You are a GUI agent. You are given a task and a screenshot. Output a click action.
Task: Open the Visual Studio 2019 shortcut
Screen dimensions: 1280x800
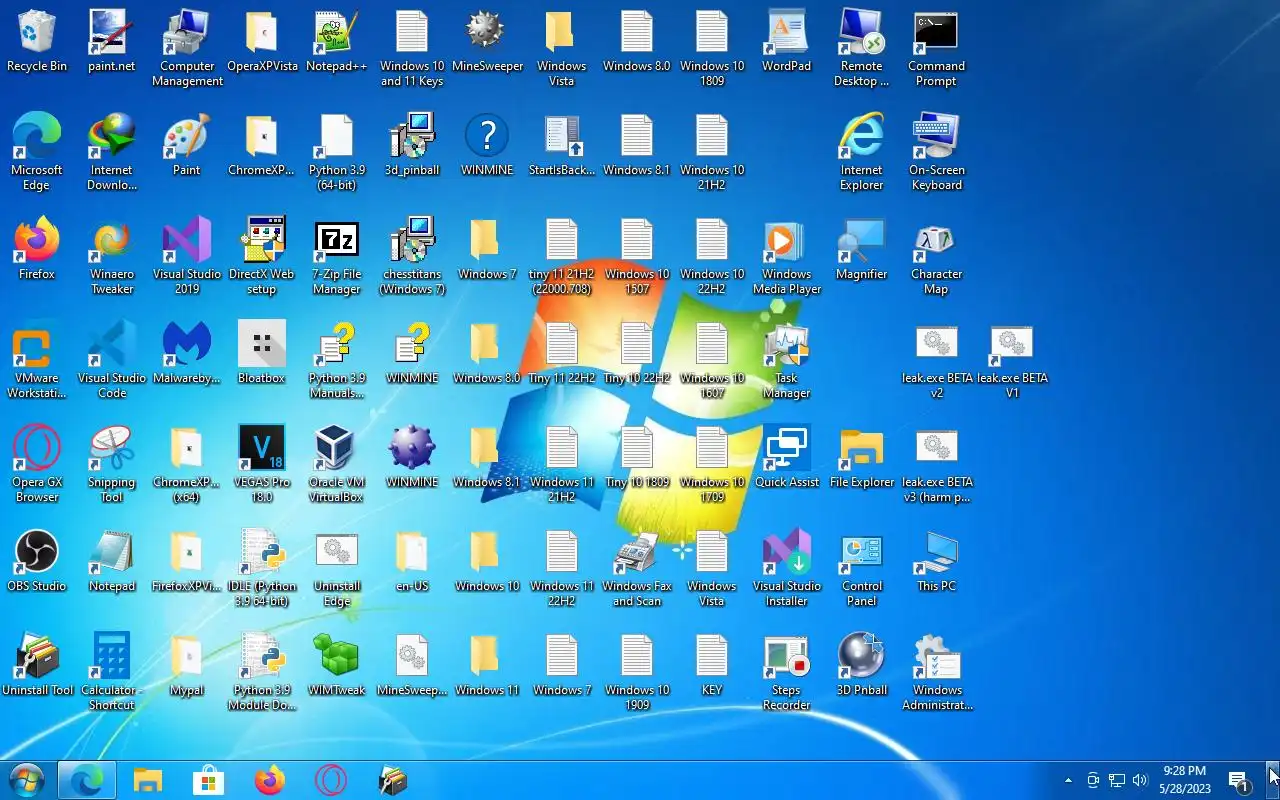click(x=187, y=257)
